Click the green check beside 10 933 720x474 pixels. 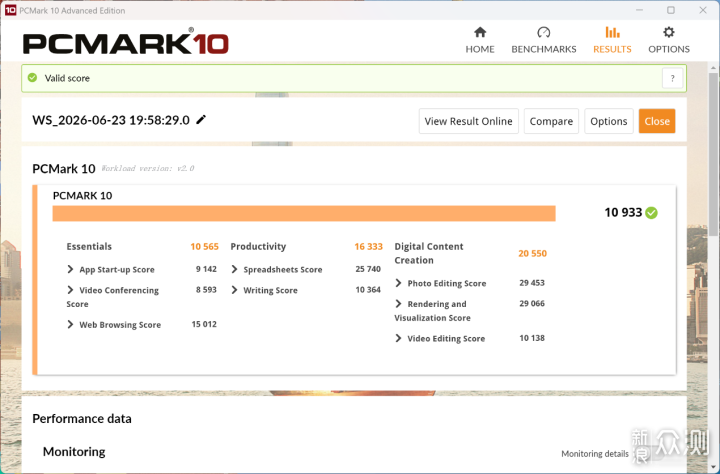651,213
